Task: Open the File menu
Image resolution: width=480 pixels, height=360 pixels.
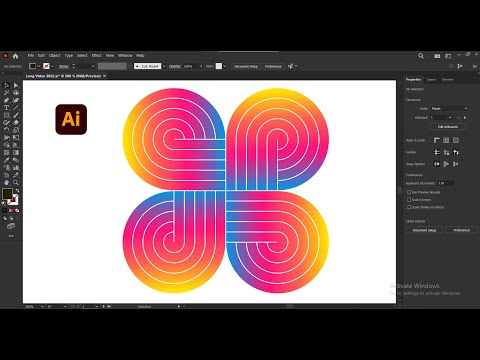Action: pyautogui.click(x=31, y=55)
